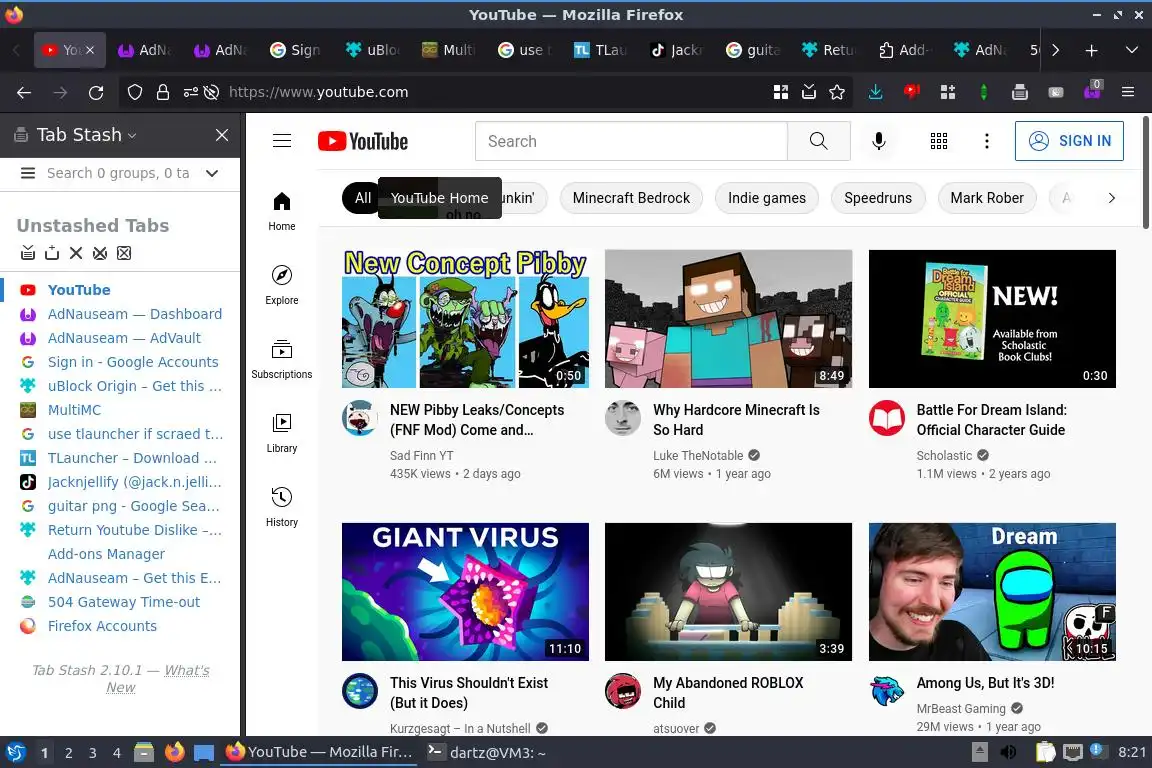
Task: Close the Tab Stash sidebar
Action: [222, 135]
